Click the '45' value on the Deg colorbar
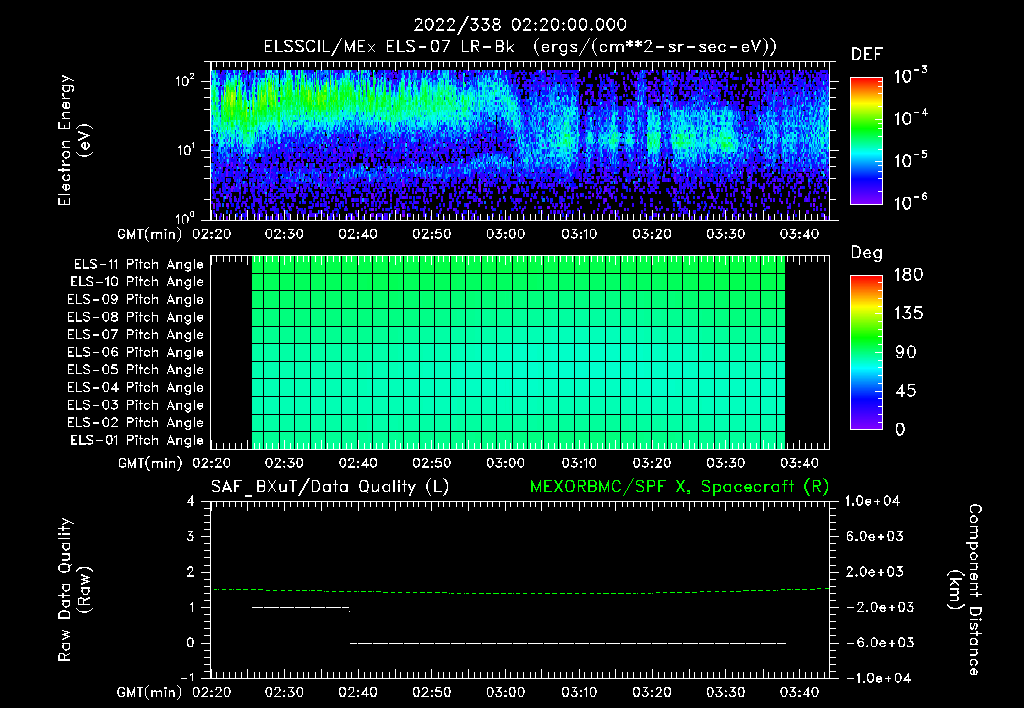 click(906, 391)
